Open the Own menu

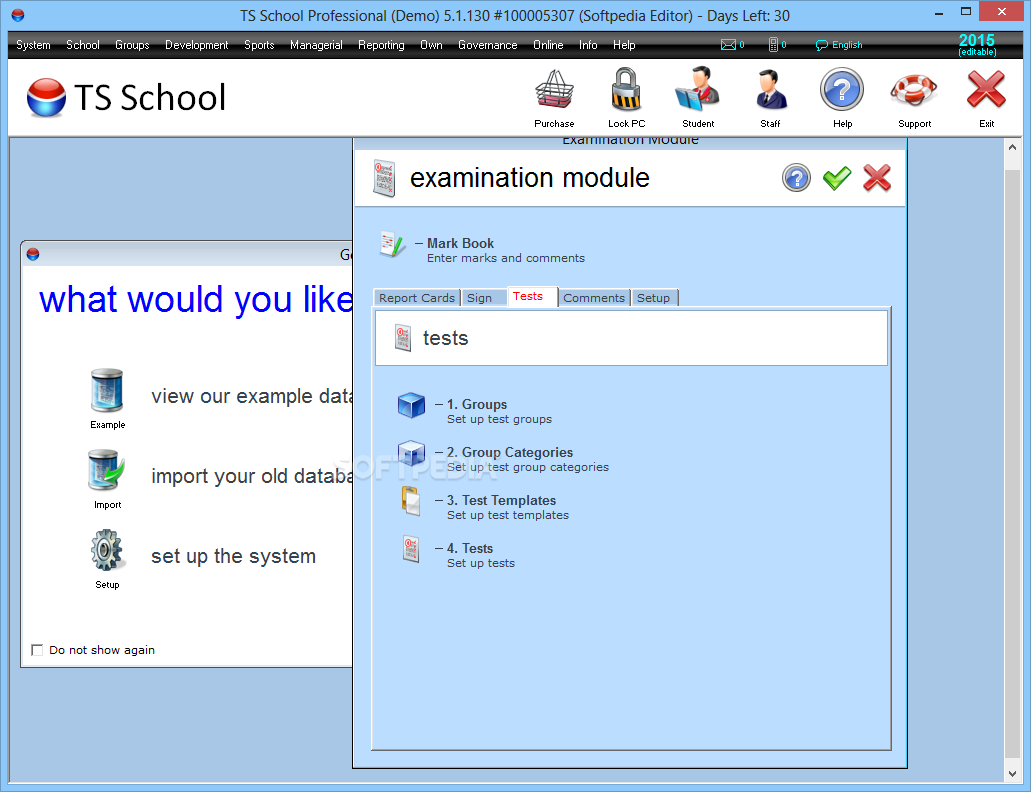pos(431,45)
